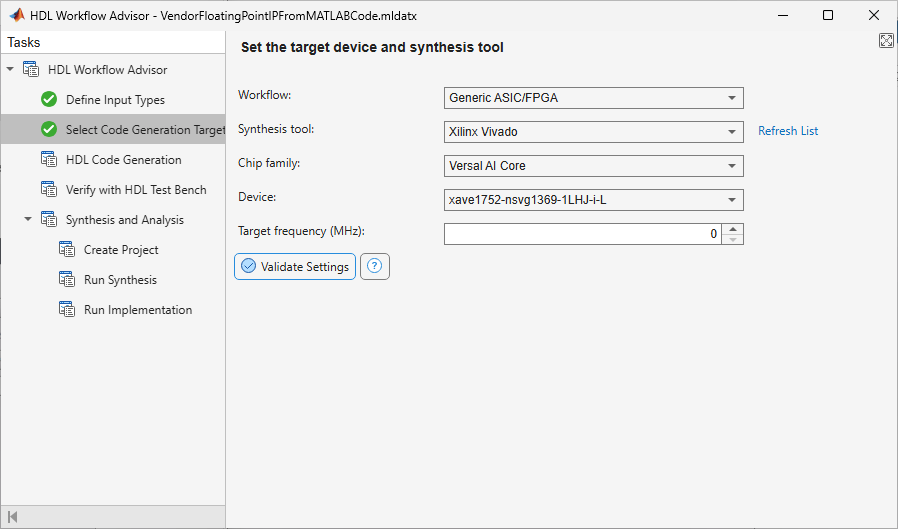Click the Run Synthesis task icon
Viewport: 898px width, 529px height.
[67, 280]
